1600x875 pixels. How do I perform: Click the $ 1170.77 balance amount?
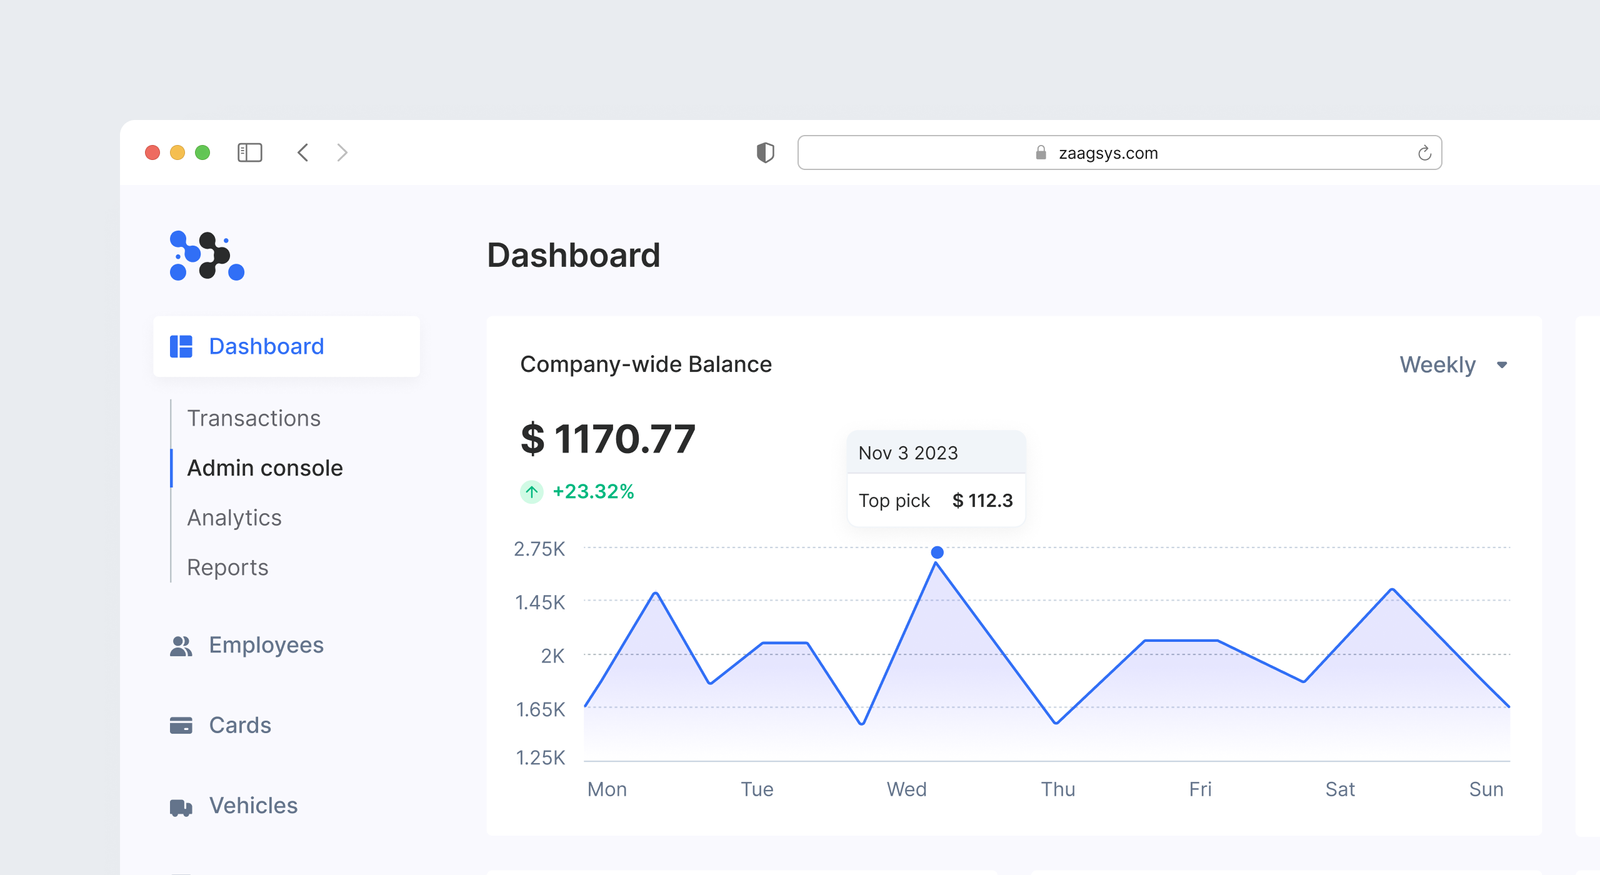coord(608,440)
